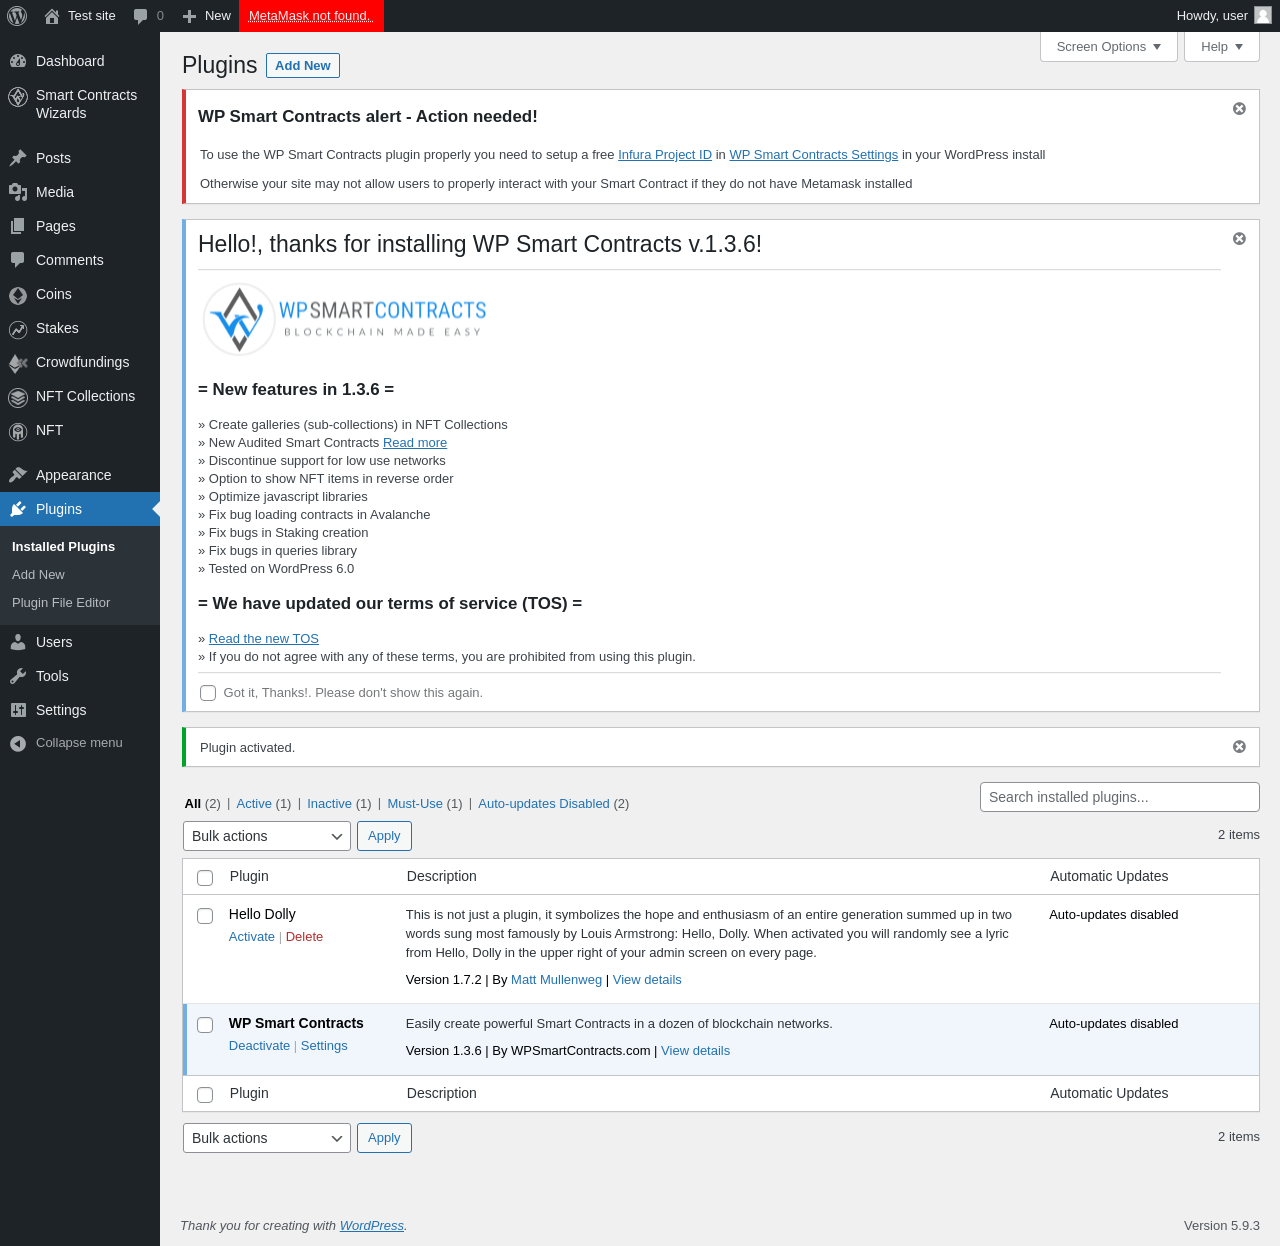Click the Tools wrench icon
Screen dimensions: 1280x1246
[x=18, y=676]
